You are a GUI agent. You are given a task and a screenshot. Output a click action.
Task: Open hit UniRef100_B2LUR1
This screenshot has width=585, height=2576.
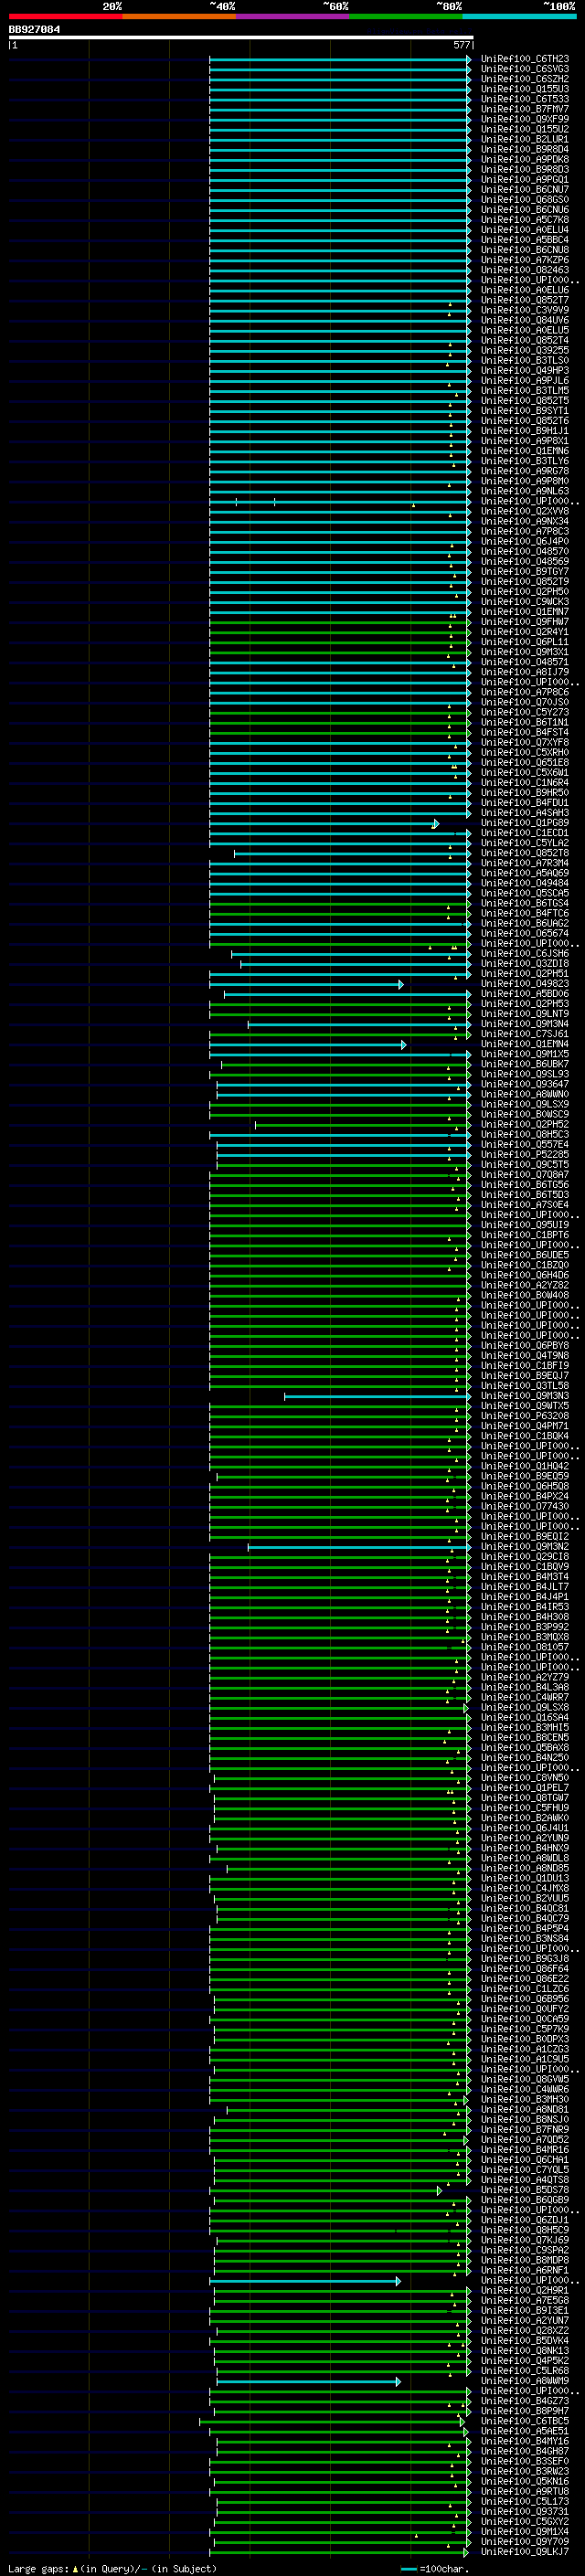point(524,139)
